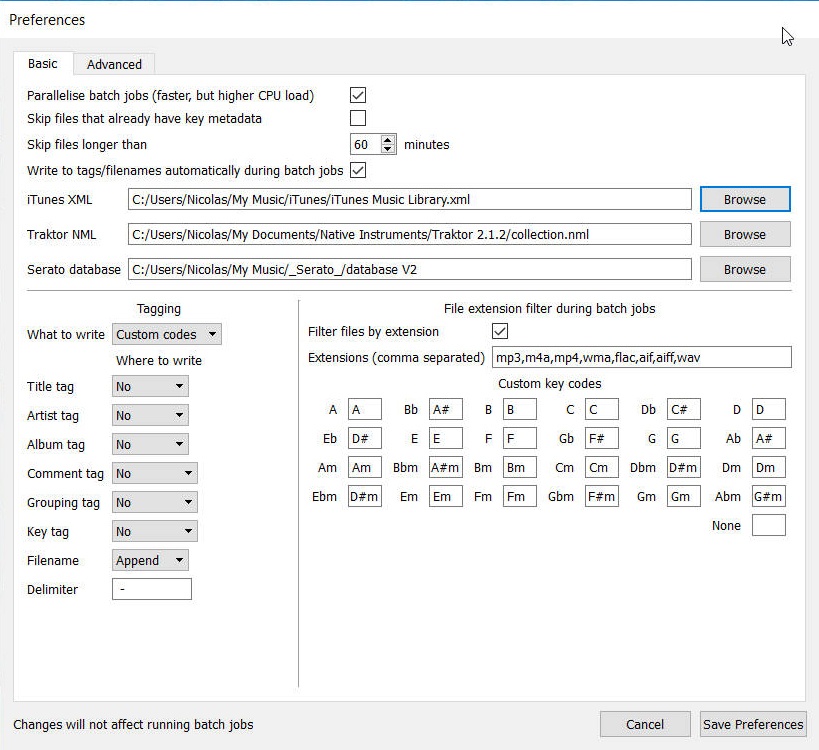Browse for the Serato database location

(x=744, y=269)
